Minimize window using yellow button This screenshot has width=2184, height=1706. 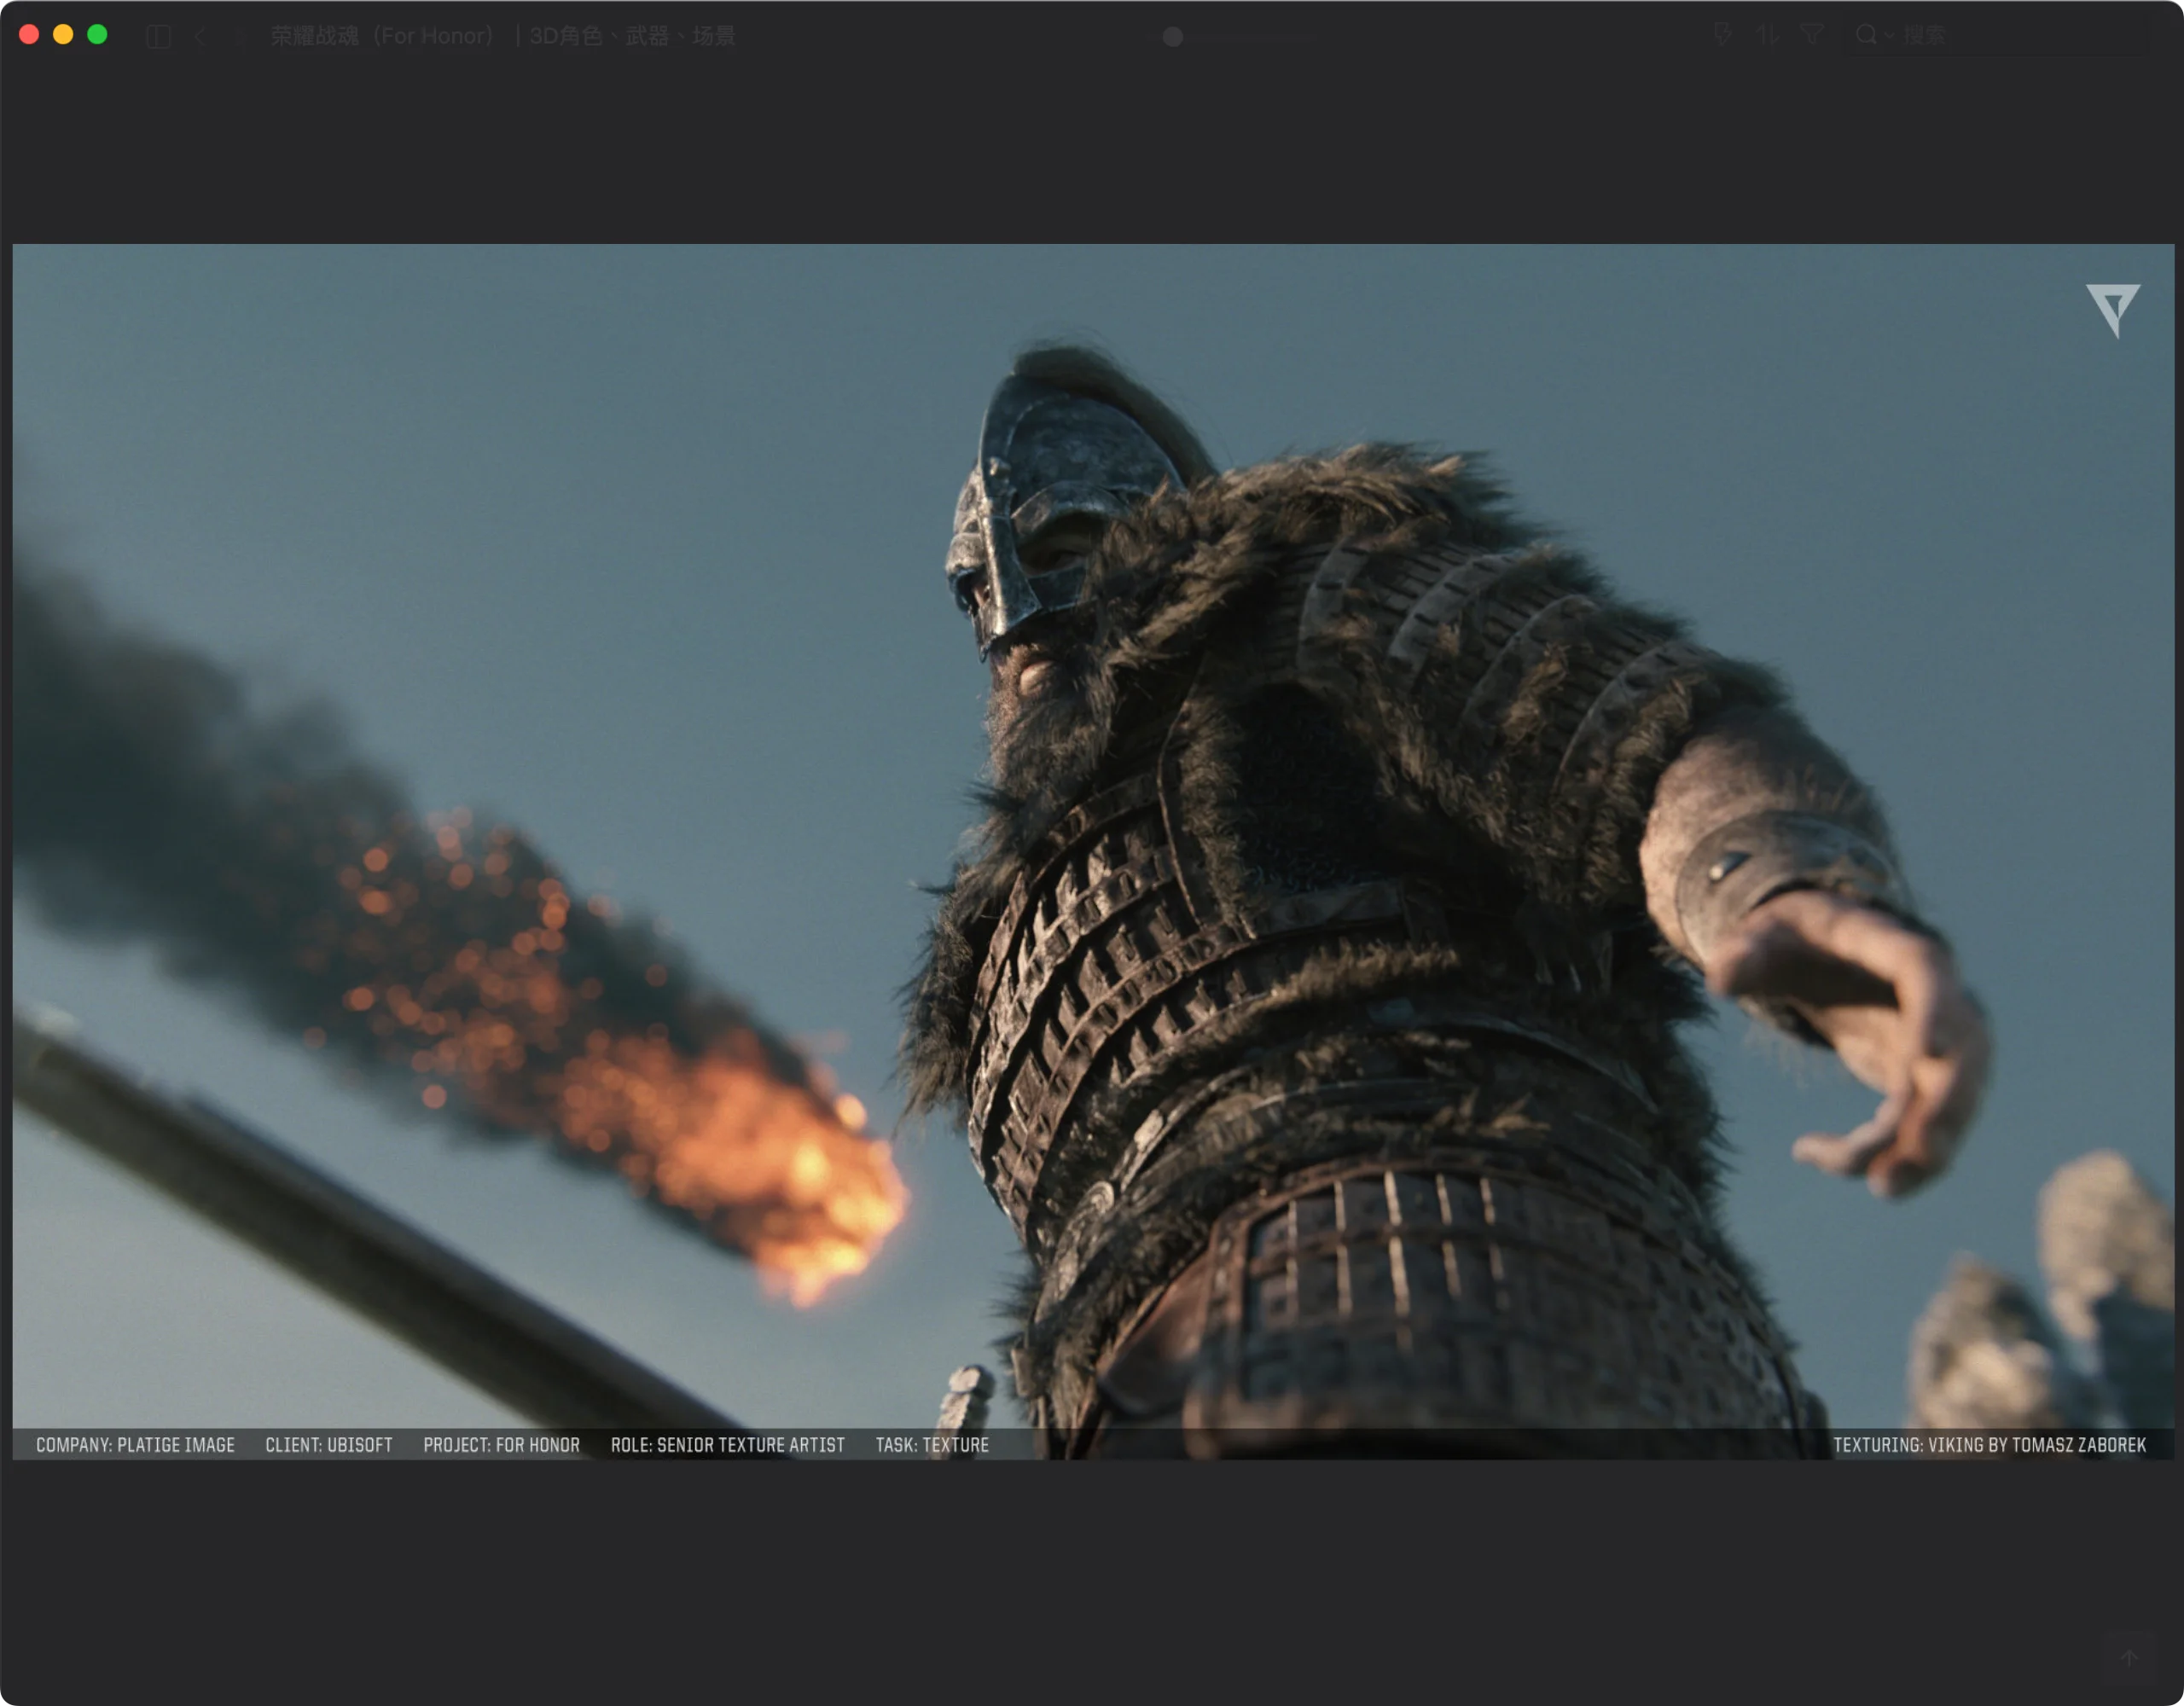(x=63, y=34)
